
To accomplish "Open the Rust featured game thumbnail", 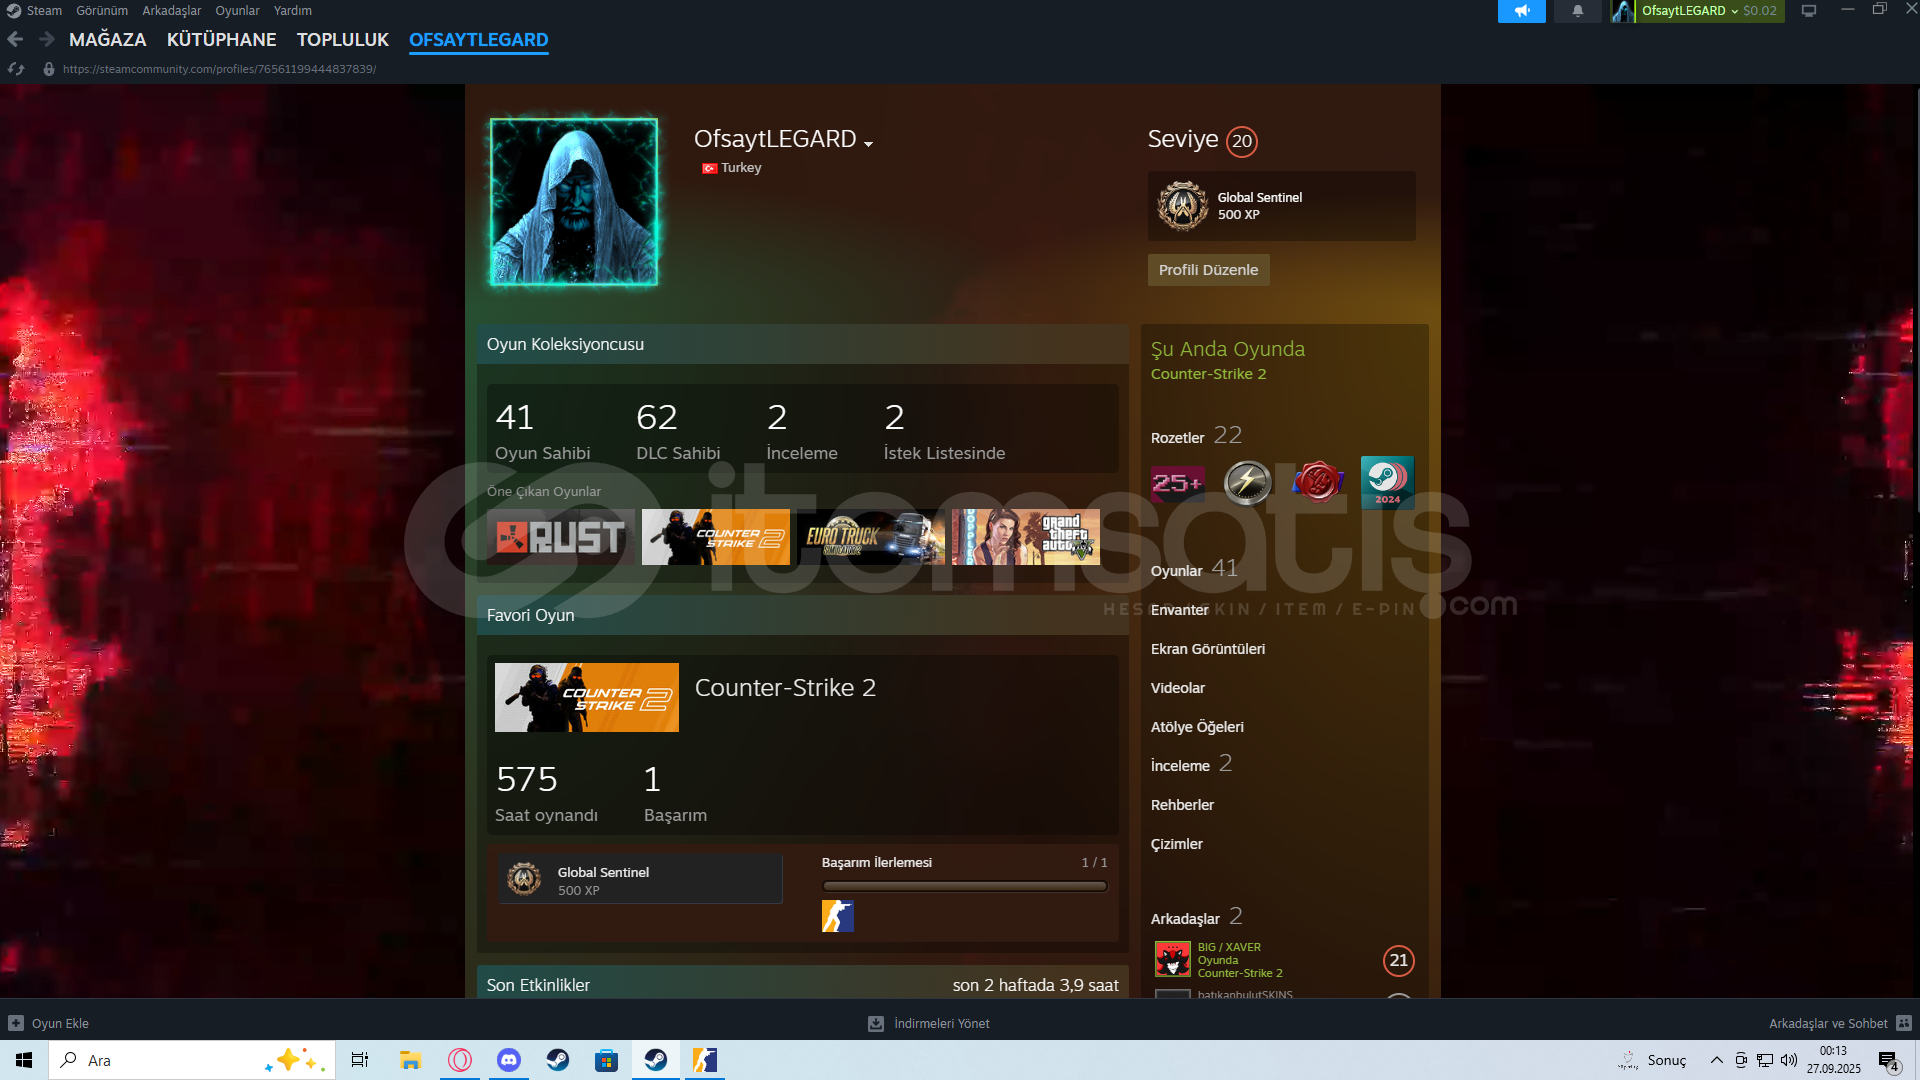I will click(x=560, y=537).
